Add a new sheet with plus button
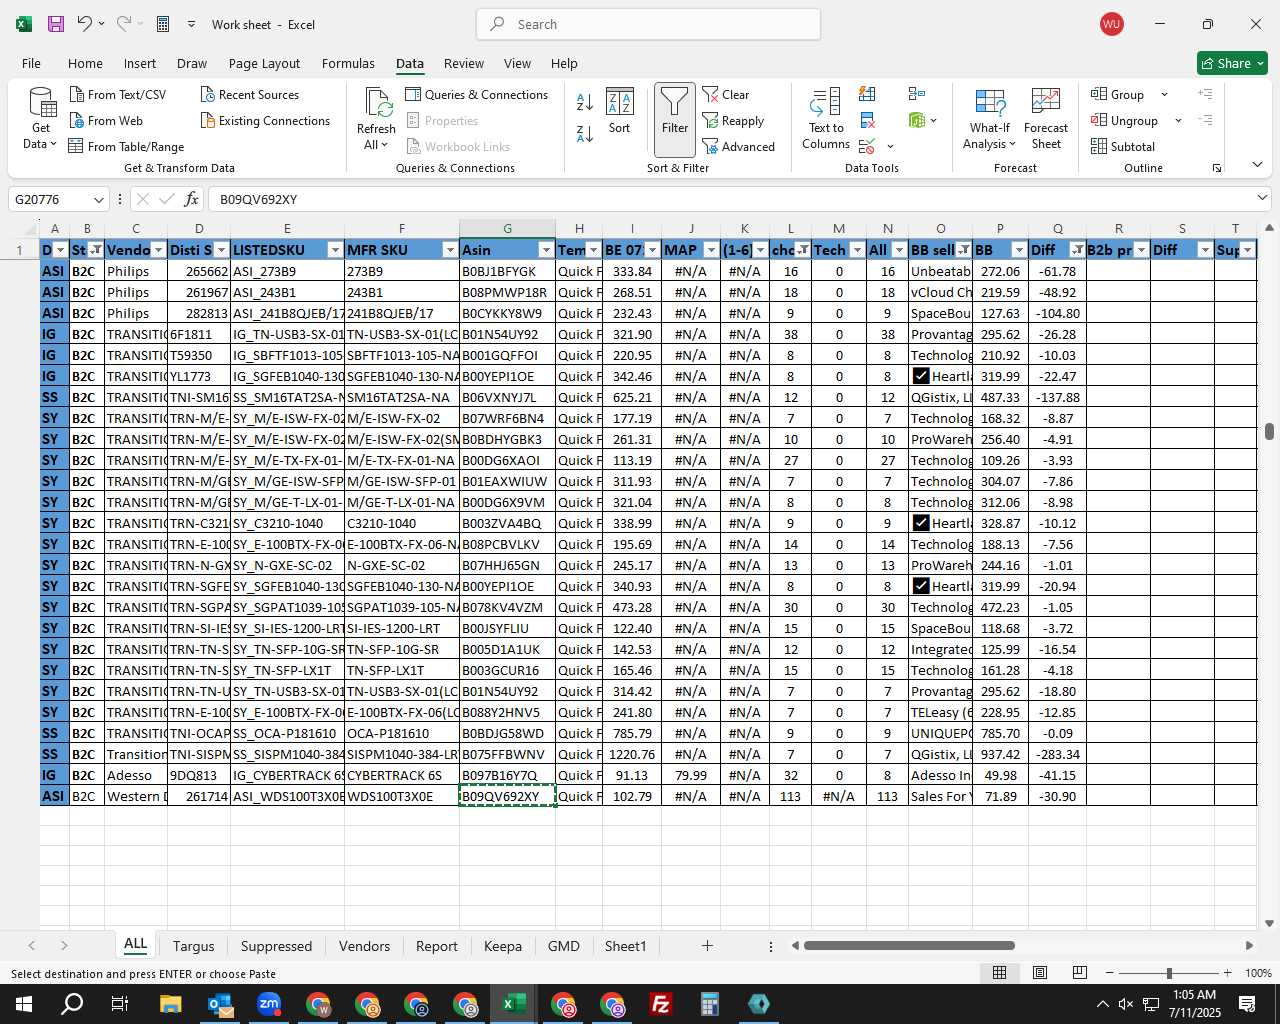This screenshot has width=1280, height=1024. (707, 945)
